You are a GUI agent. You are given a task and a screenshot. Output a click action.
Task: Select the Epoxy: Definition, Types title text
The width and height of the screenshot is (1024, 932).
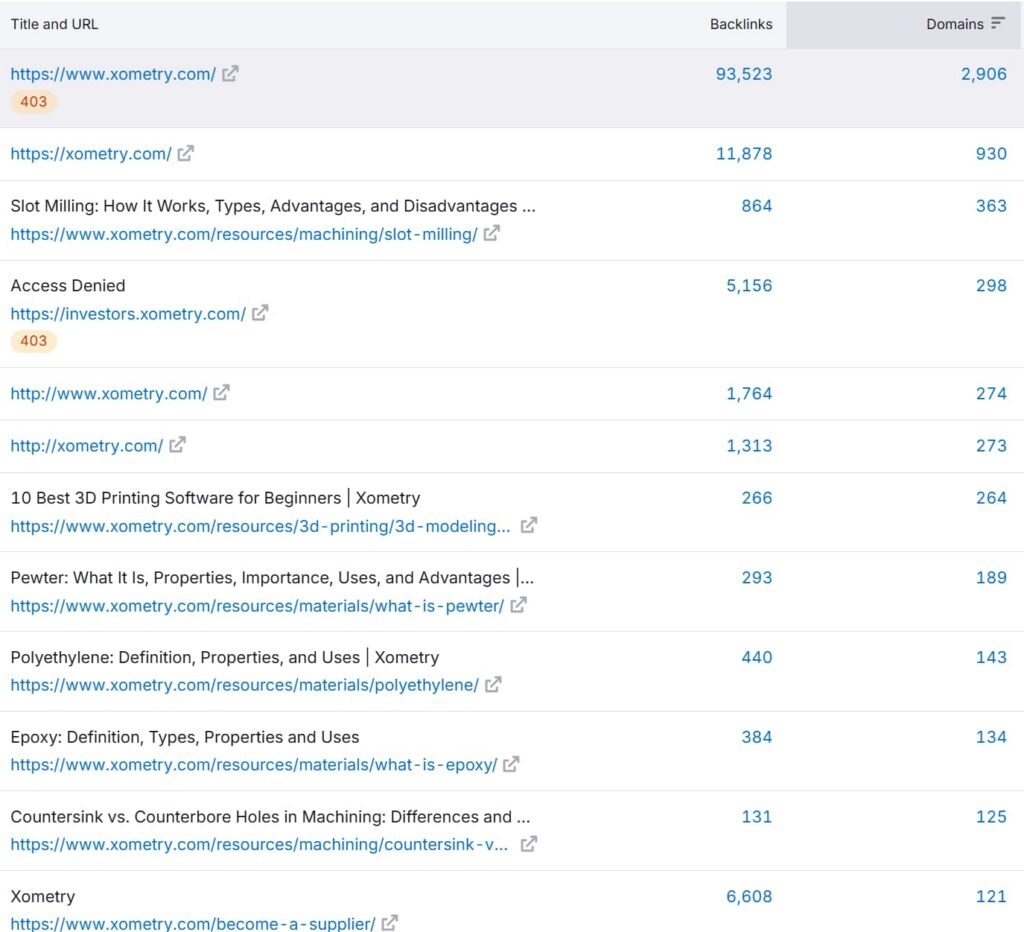pyautogui.click(x=185, y=737)
